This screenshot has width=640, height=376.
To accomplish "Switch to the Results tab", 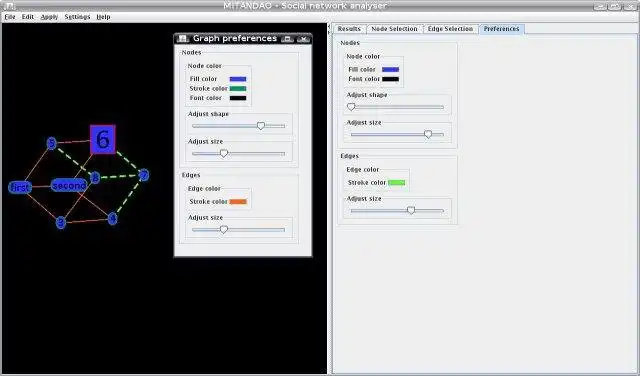I will pyautogui.click(x=349, y=29).
